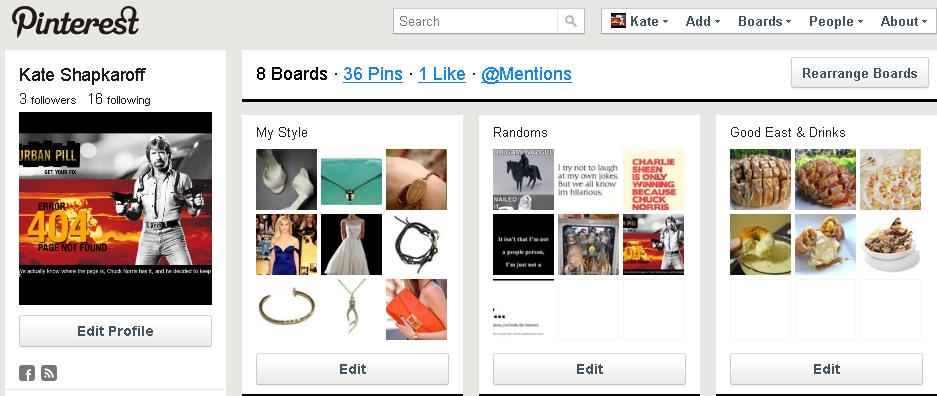Click the Rearrange Boards button

[x=859, y=73]
